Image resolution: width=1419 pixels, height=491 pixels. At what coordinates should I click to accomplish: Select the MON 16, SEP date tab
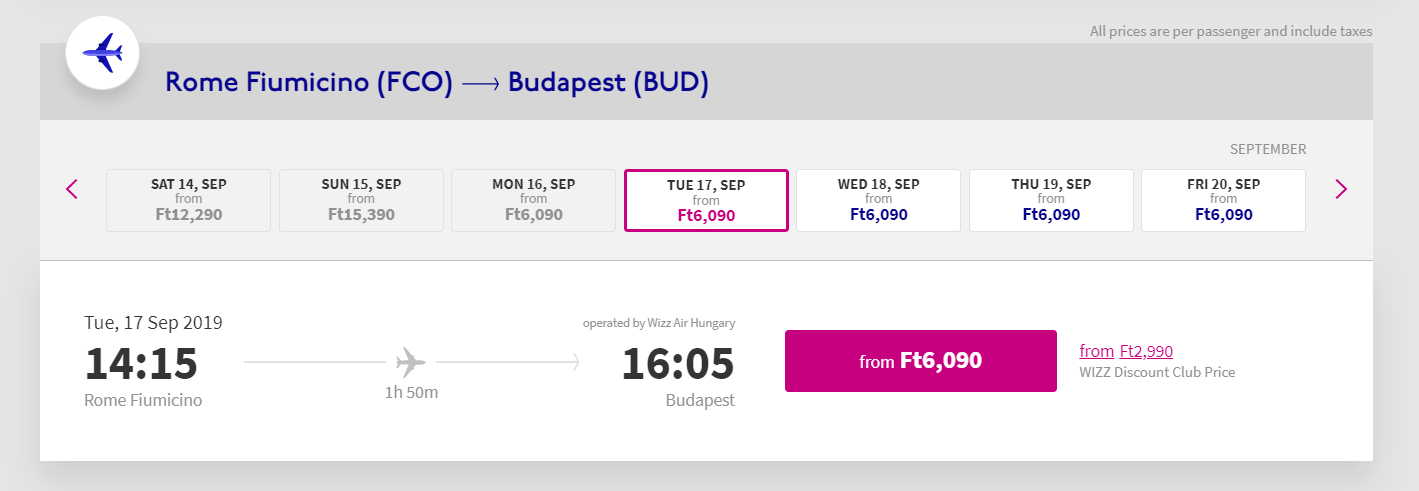[x=534, y=200]
